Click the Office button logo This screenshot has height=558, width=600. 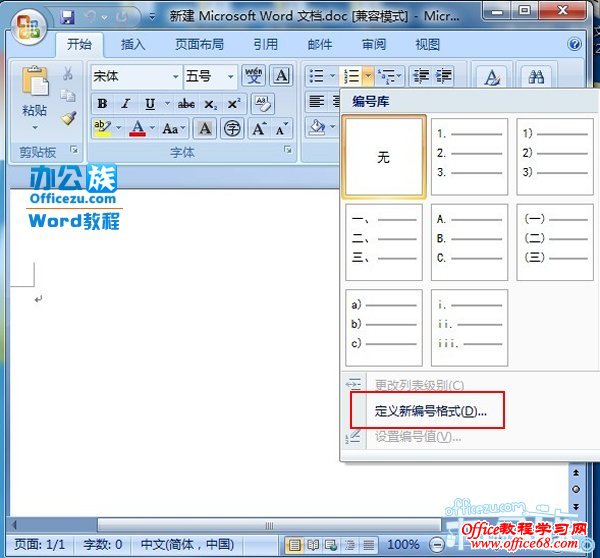[x=28, y=27]
